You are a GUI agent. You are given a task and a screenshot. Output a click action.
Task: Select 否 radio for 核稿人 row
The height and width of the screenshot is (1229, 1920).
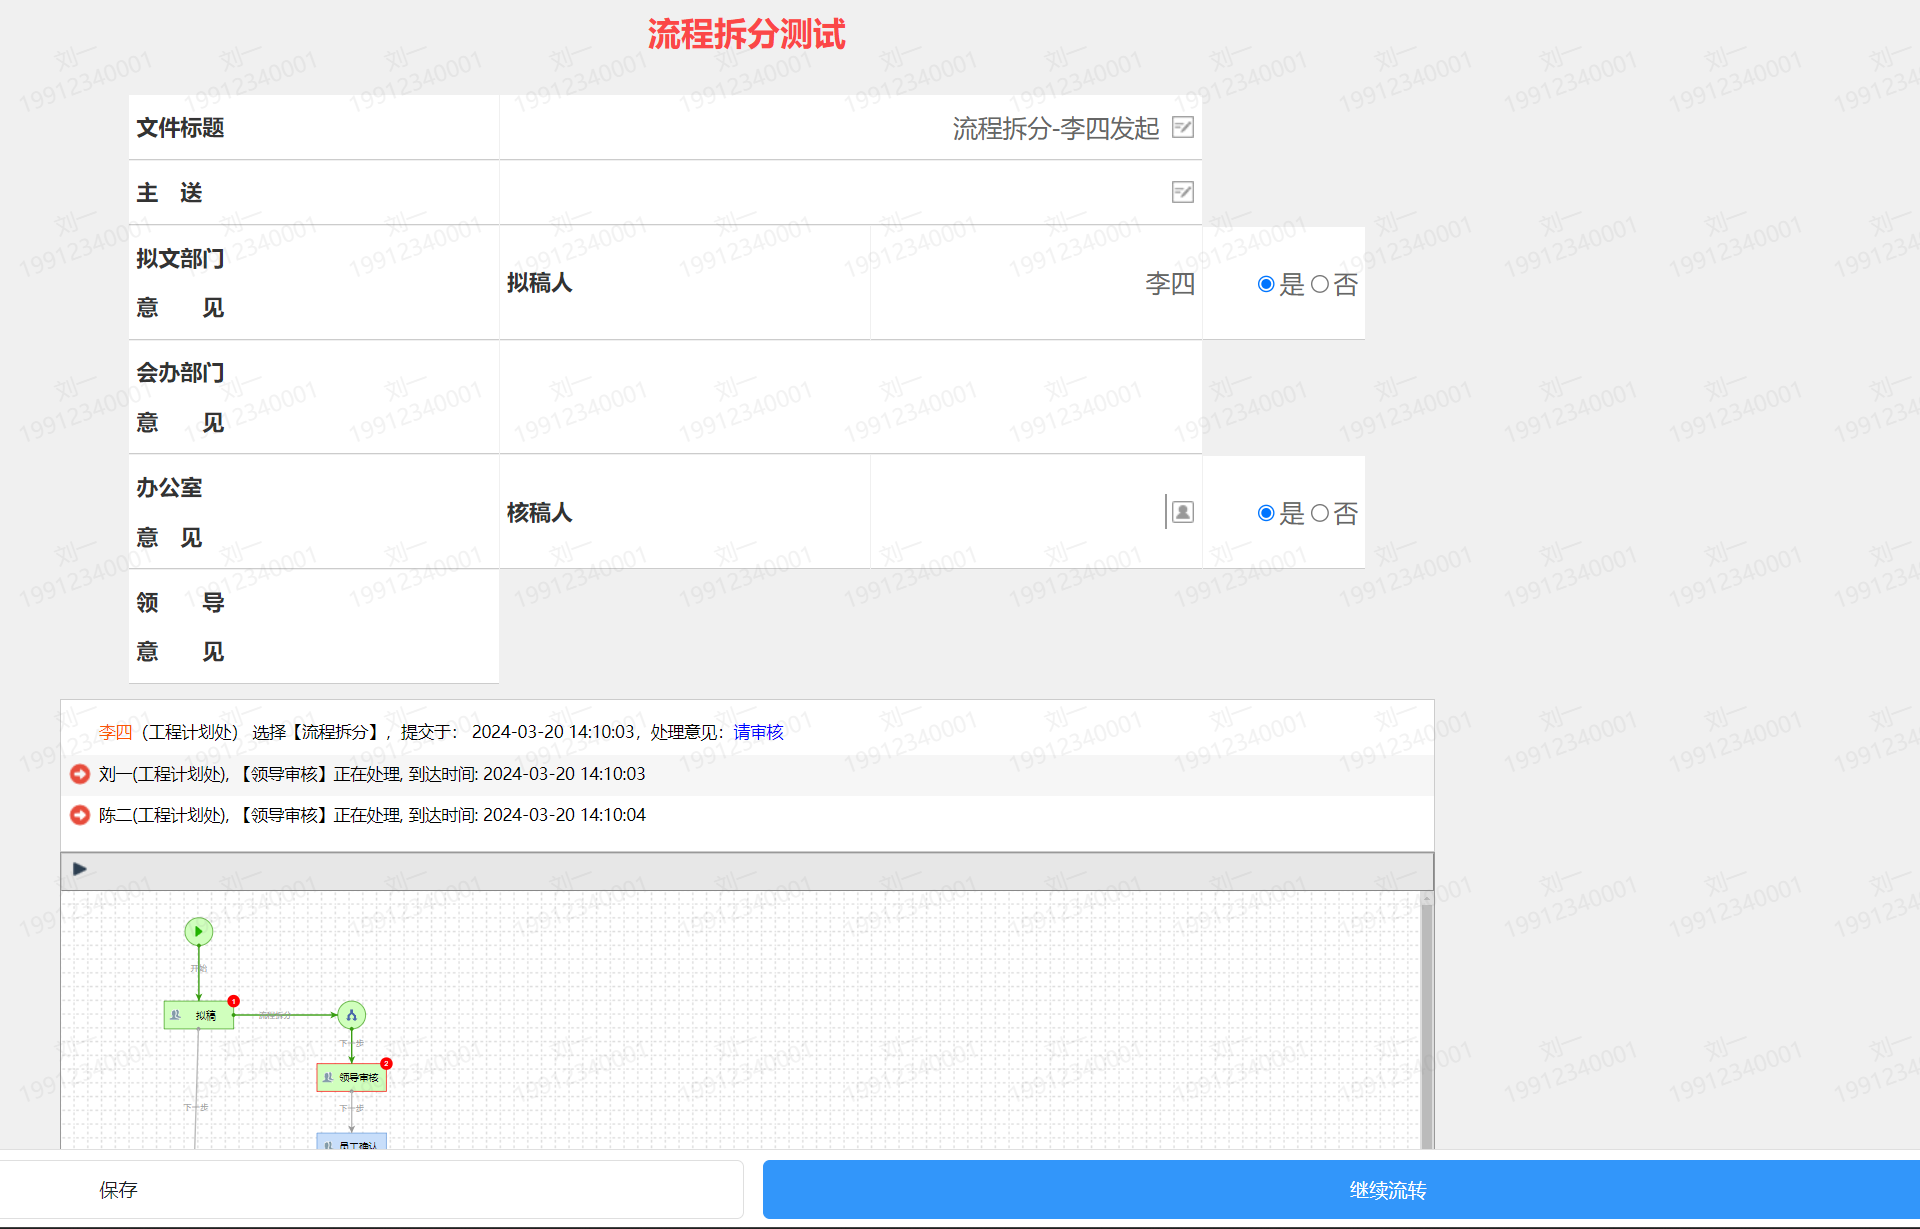pyautogui.click(x=1319, y=513)
